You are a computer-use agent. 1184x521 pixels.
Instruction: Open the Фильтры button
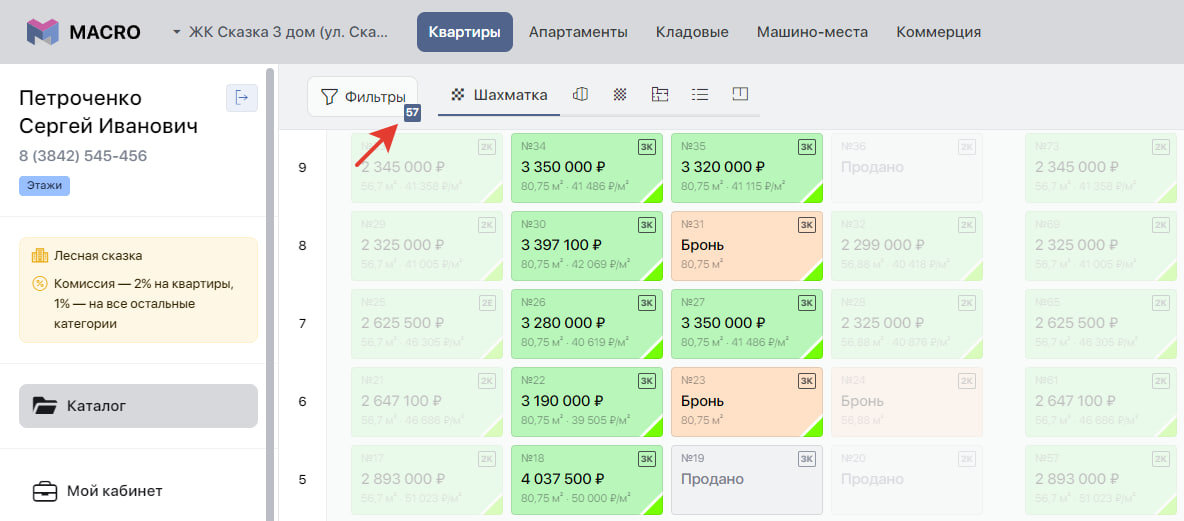(362, 97)
